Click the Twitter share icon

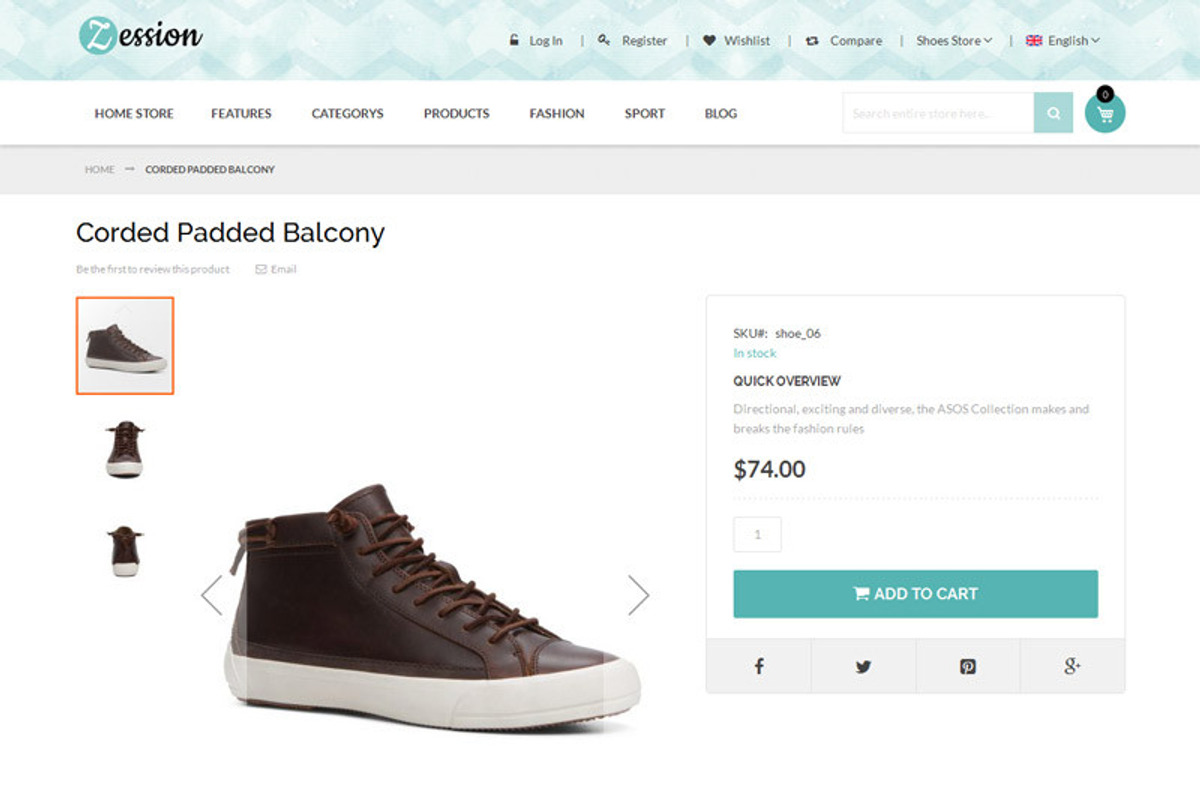[863, 666]
